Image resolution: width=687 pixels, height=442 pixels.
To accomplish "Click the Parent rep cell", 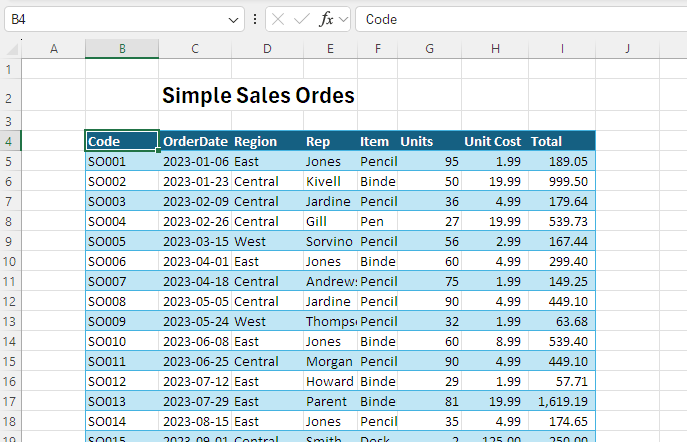I will (x=330, y=401).
